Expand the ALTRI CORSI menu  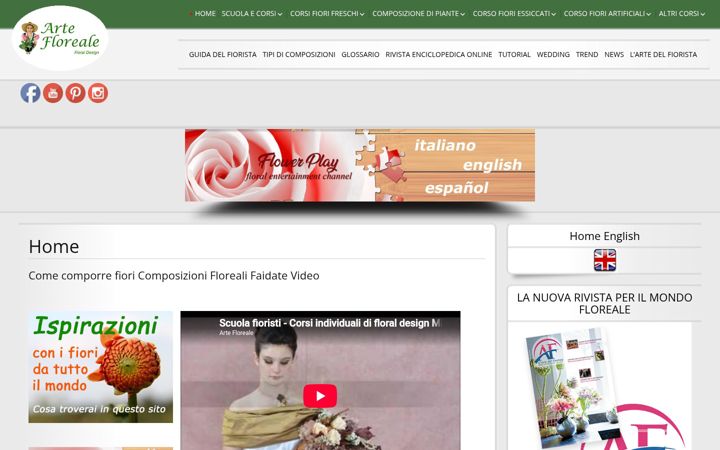681,14
